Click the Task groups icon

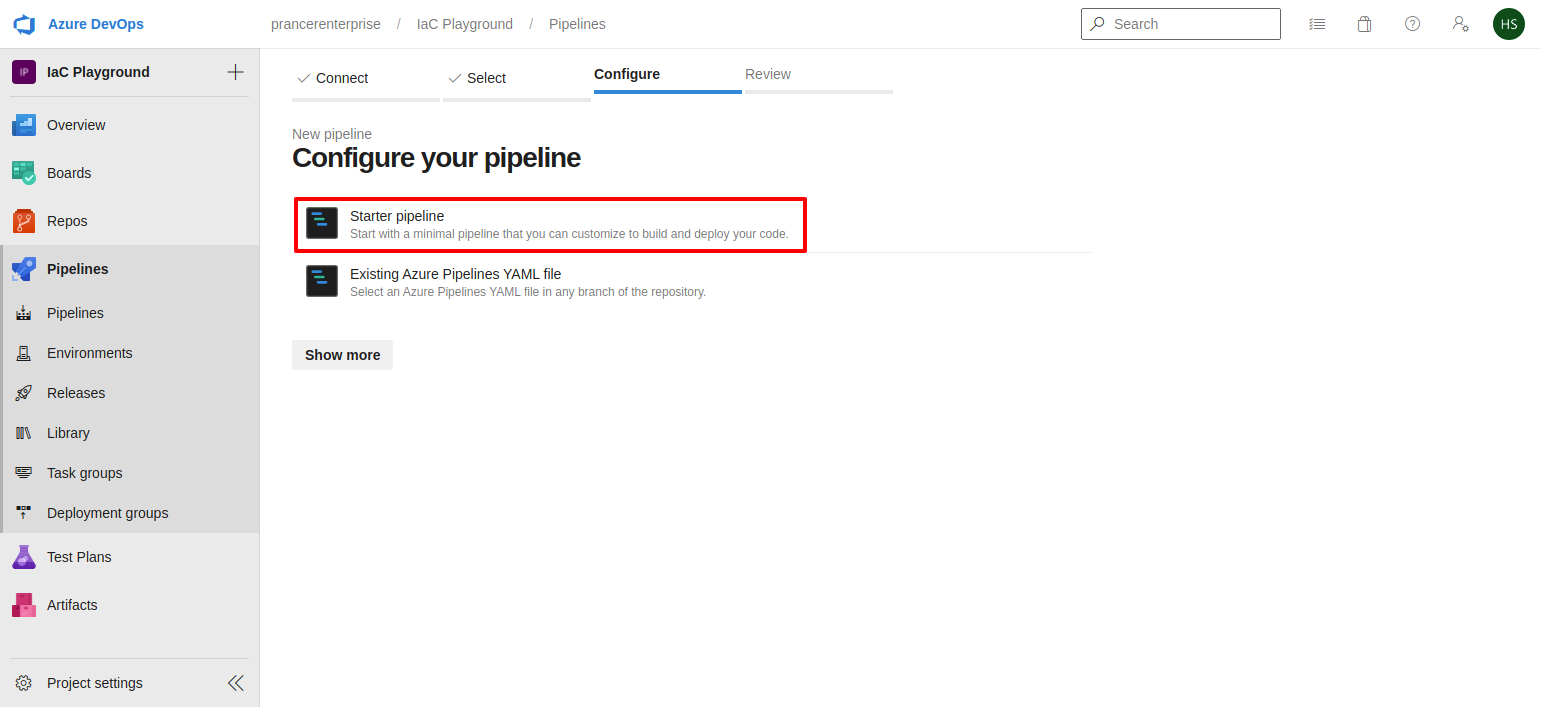click(x=24, y=473)
